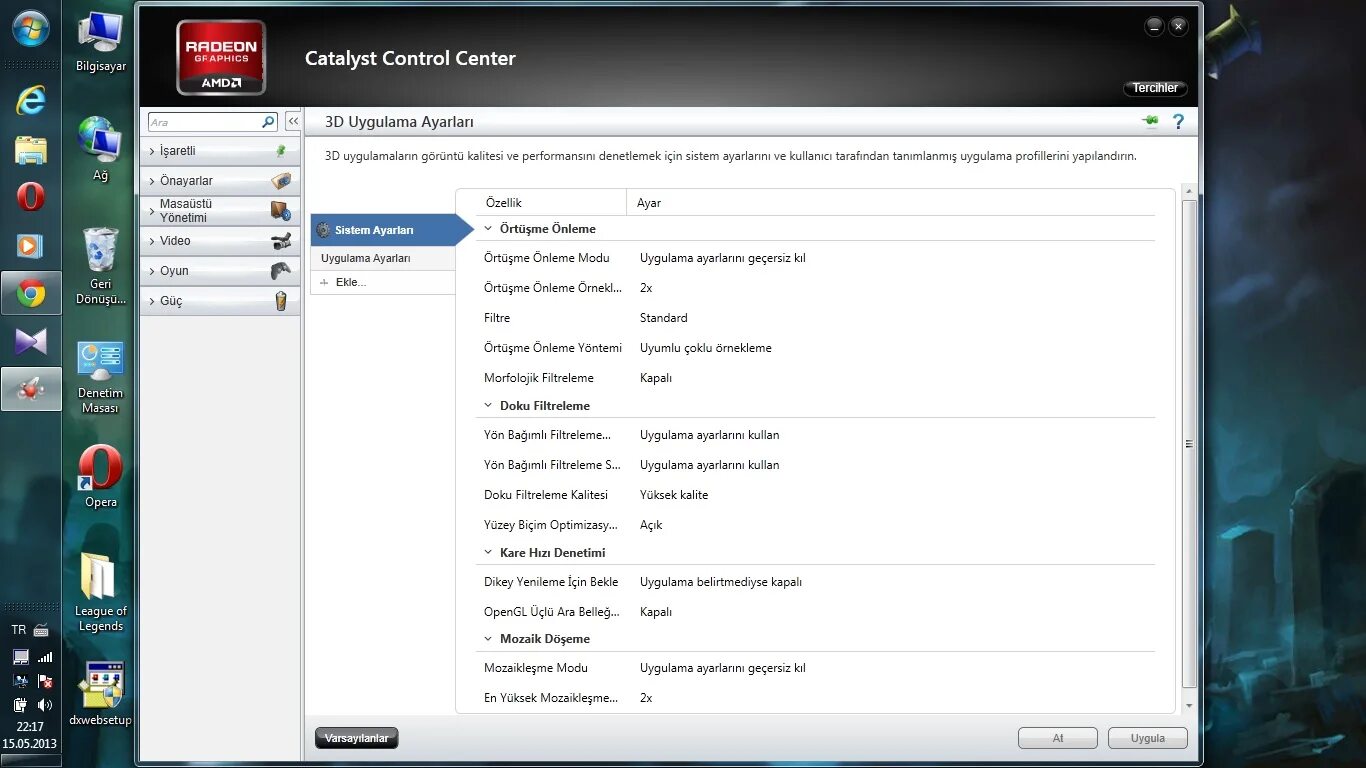Collapse the sidebar with the double-arrow button
The width and height of the screenshot is (1366, 768).
(293, 122)
